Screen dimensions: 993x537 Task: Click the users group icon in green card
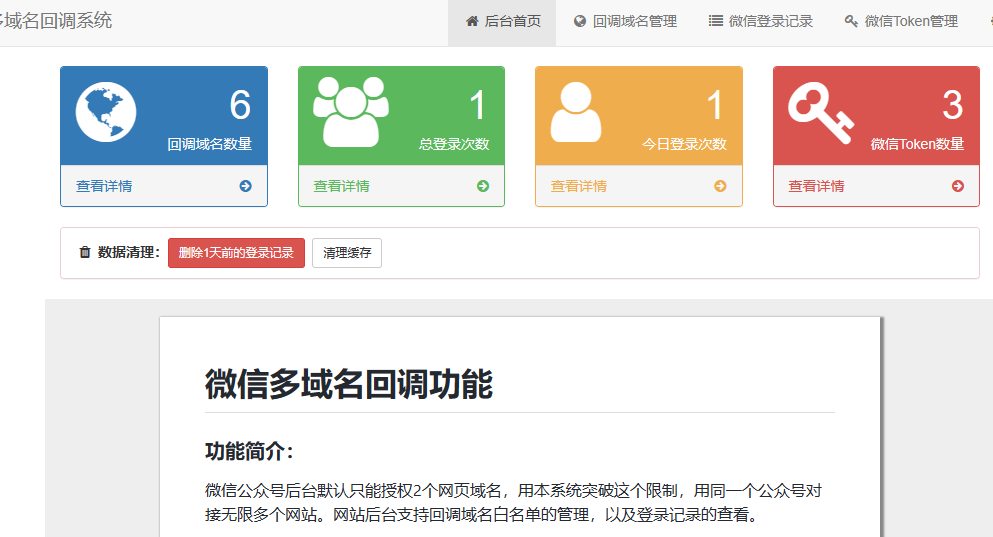pyautogui.click(x=349, y=110)
